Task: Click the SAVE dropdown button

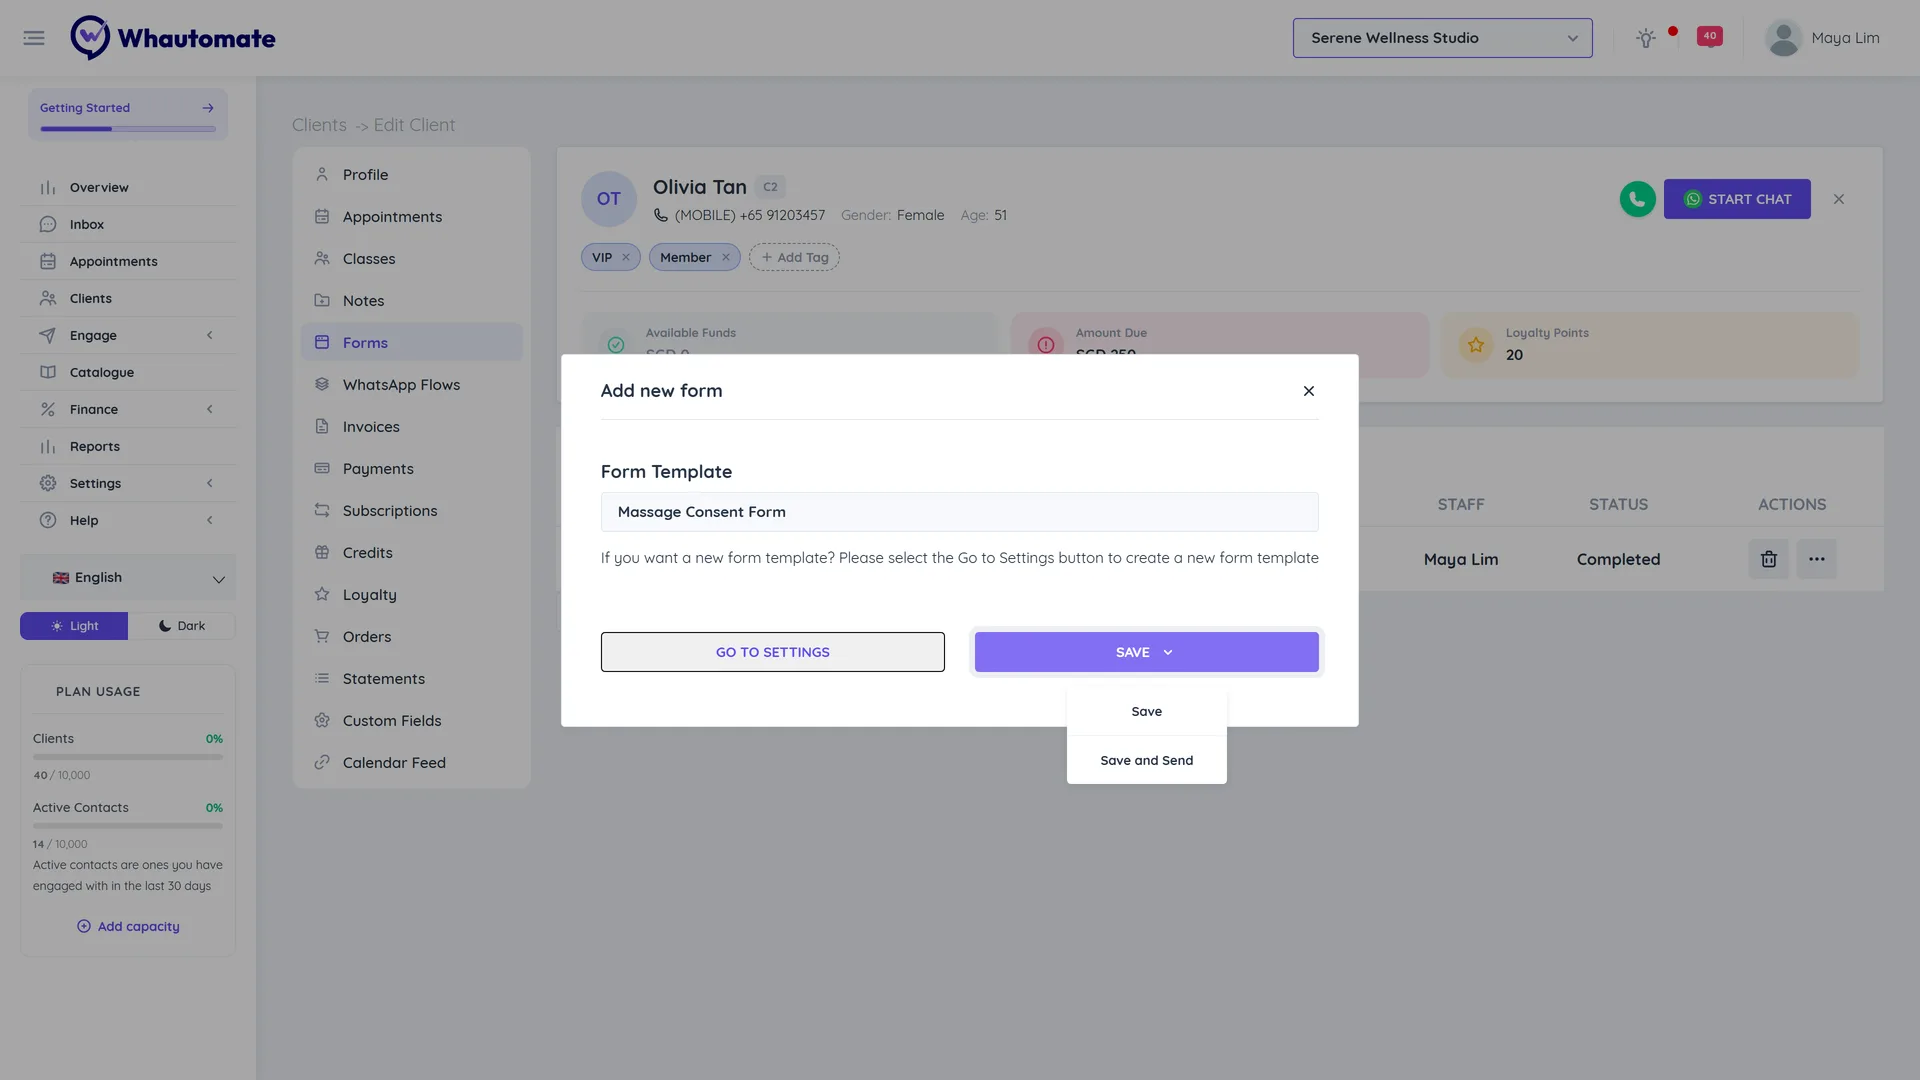Action: (x=1146, y=652)
